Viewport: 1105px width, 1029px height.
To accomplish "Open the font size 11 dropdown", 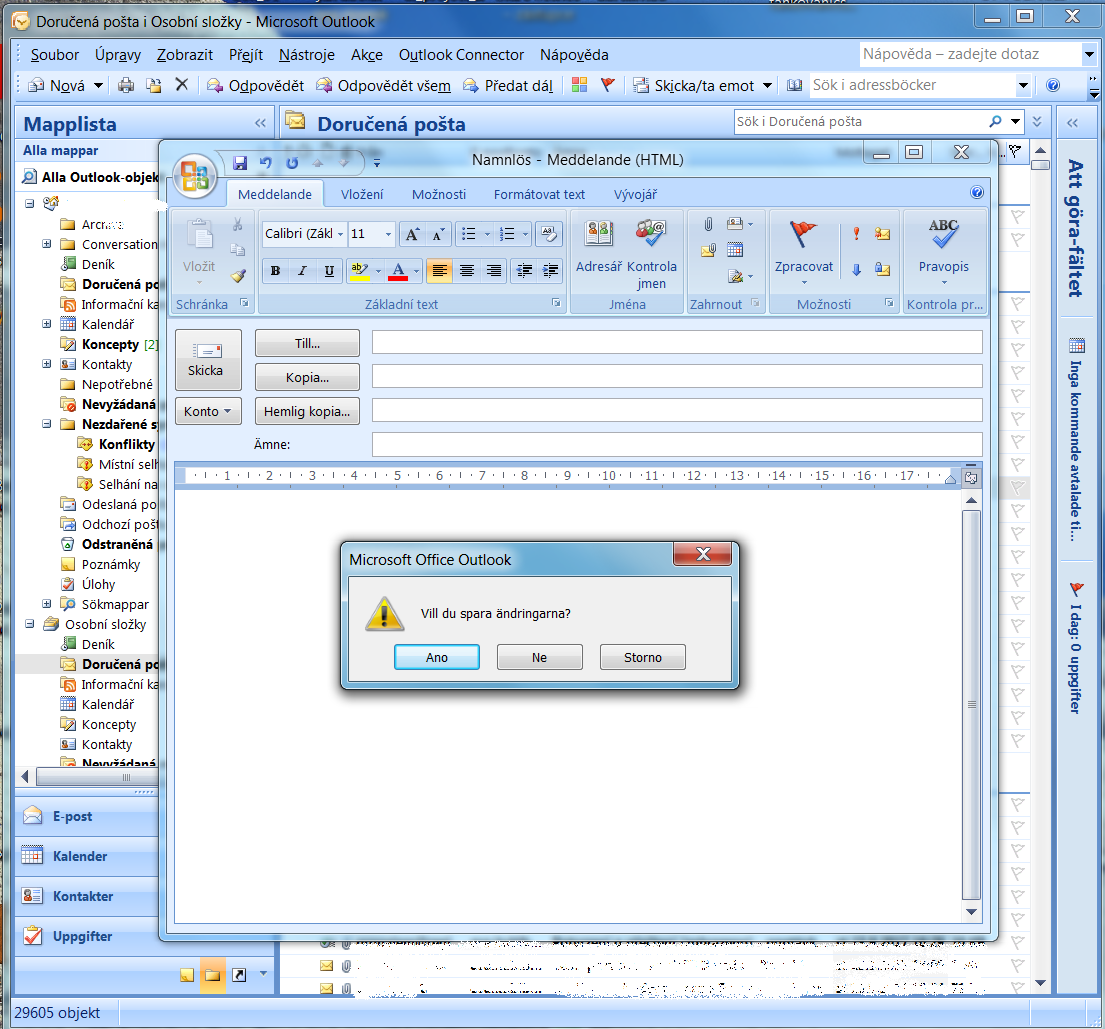I will click(388, 234).
